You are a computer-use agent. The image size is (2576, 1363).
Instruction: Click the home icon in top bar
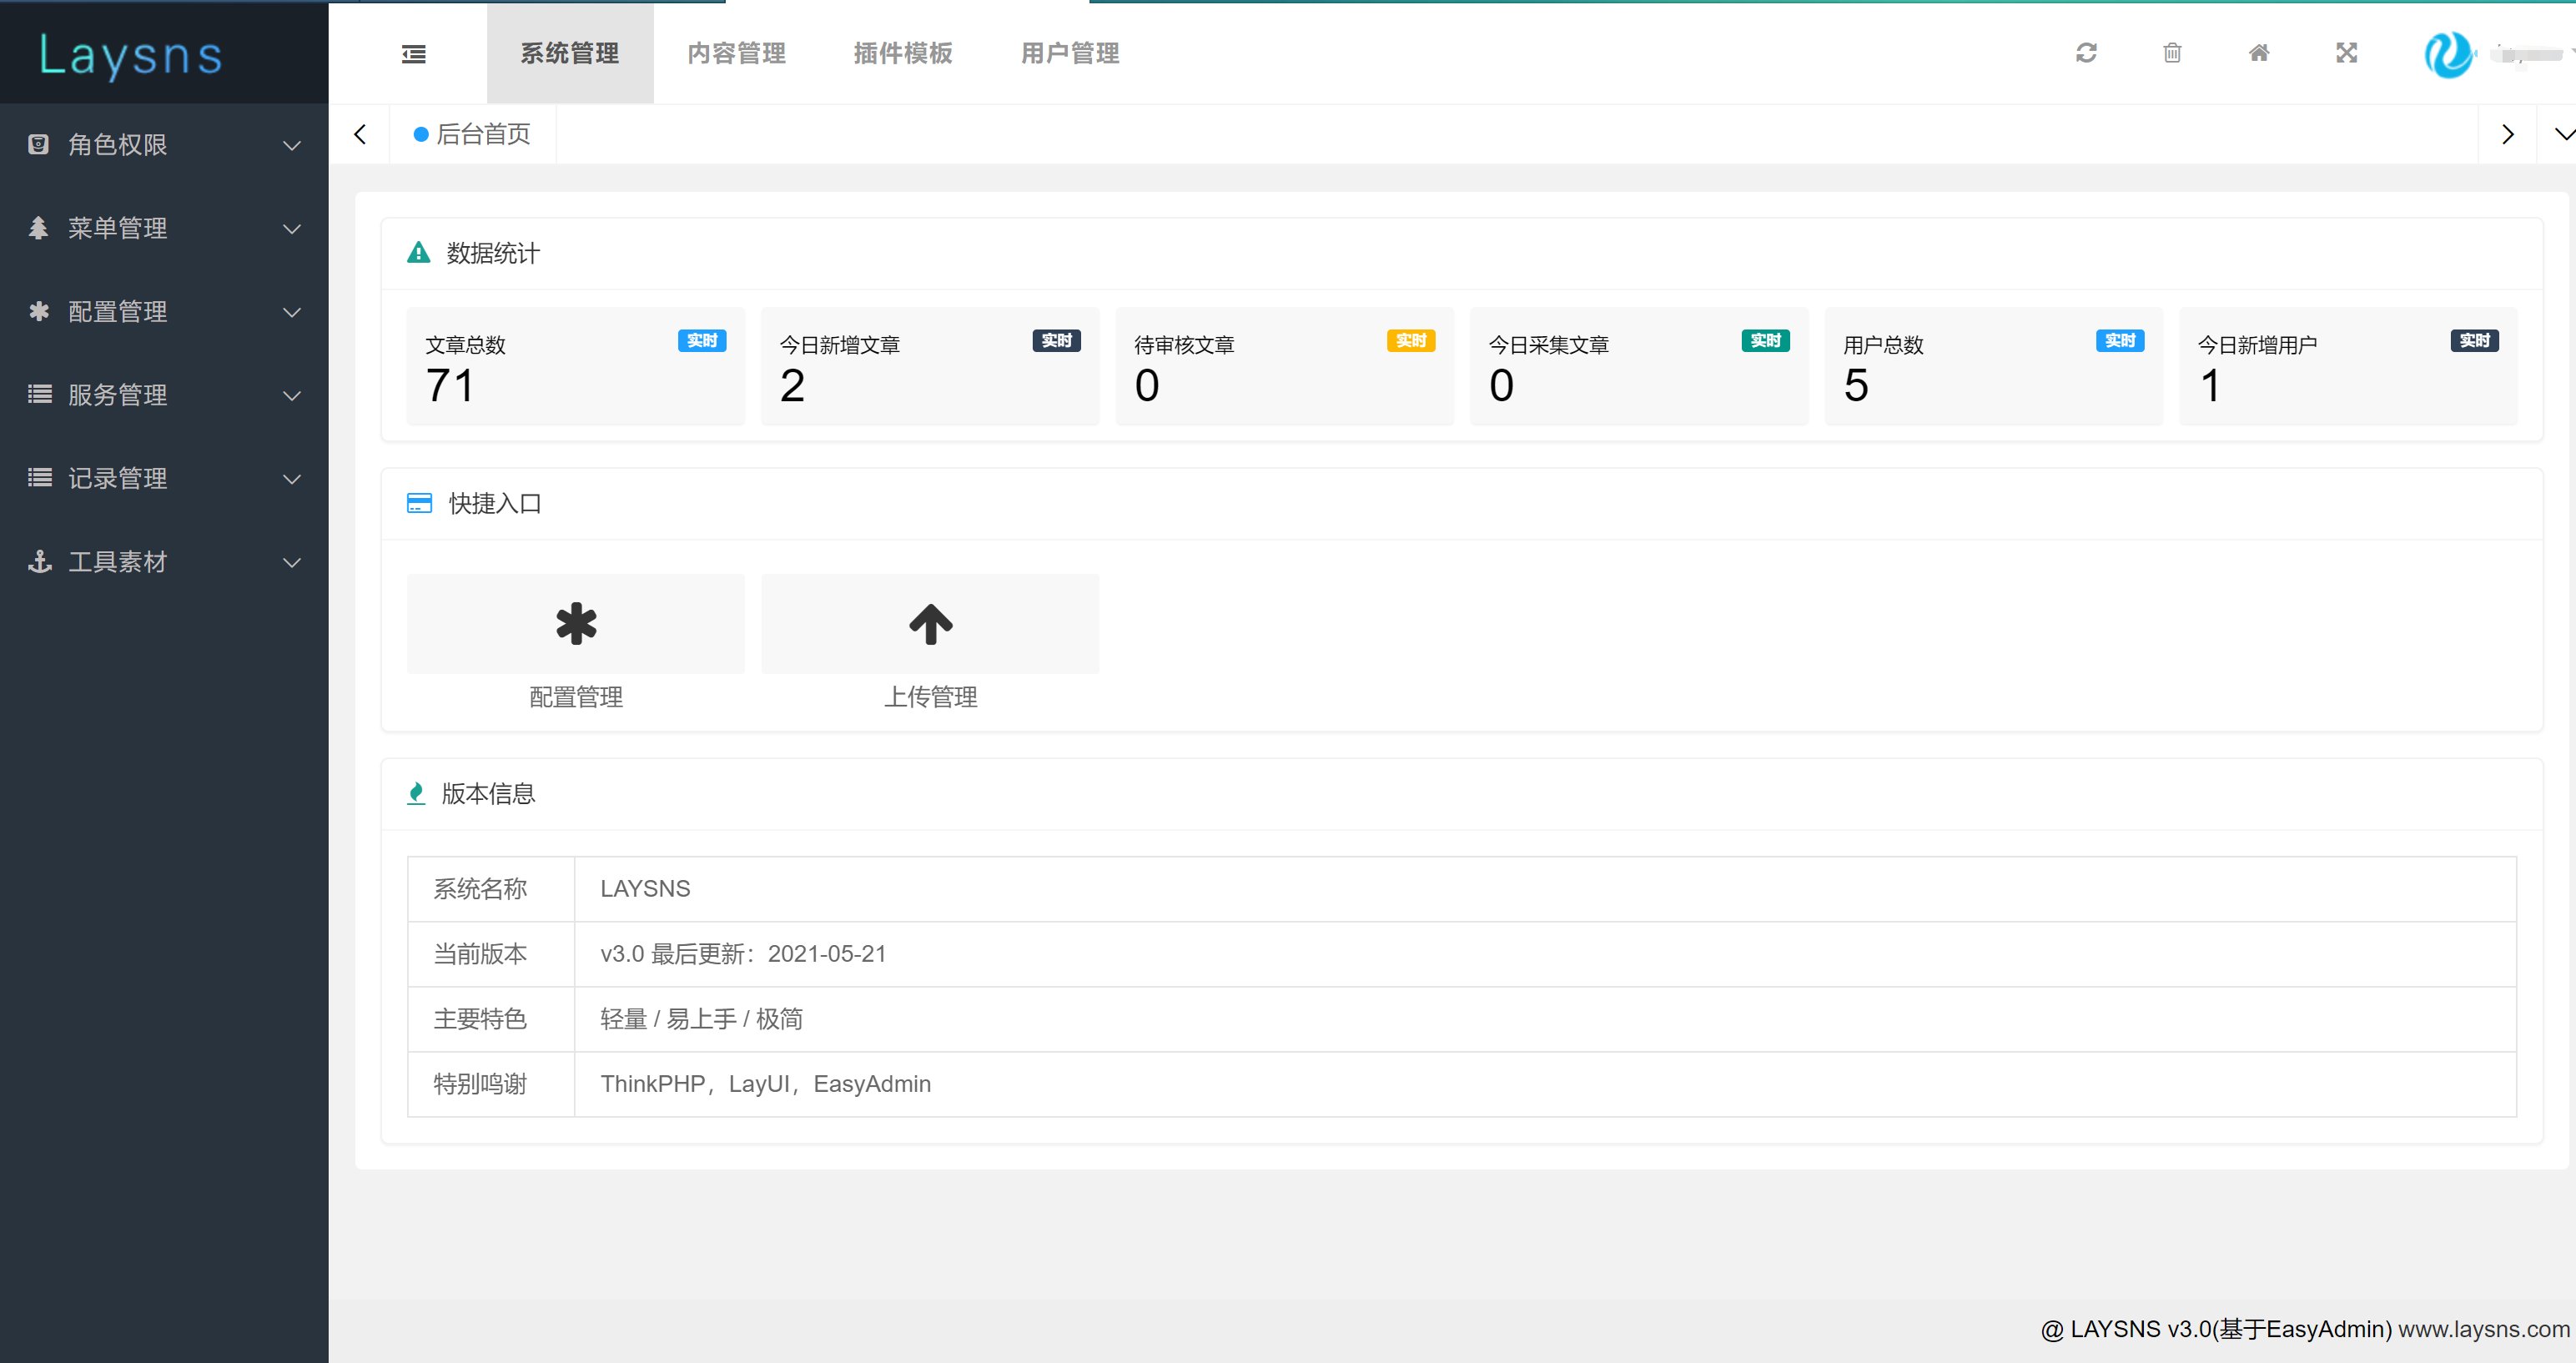2259,53
